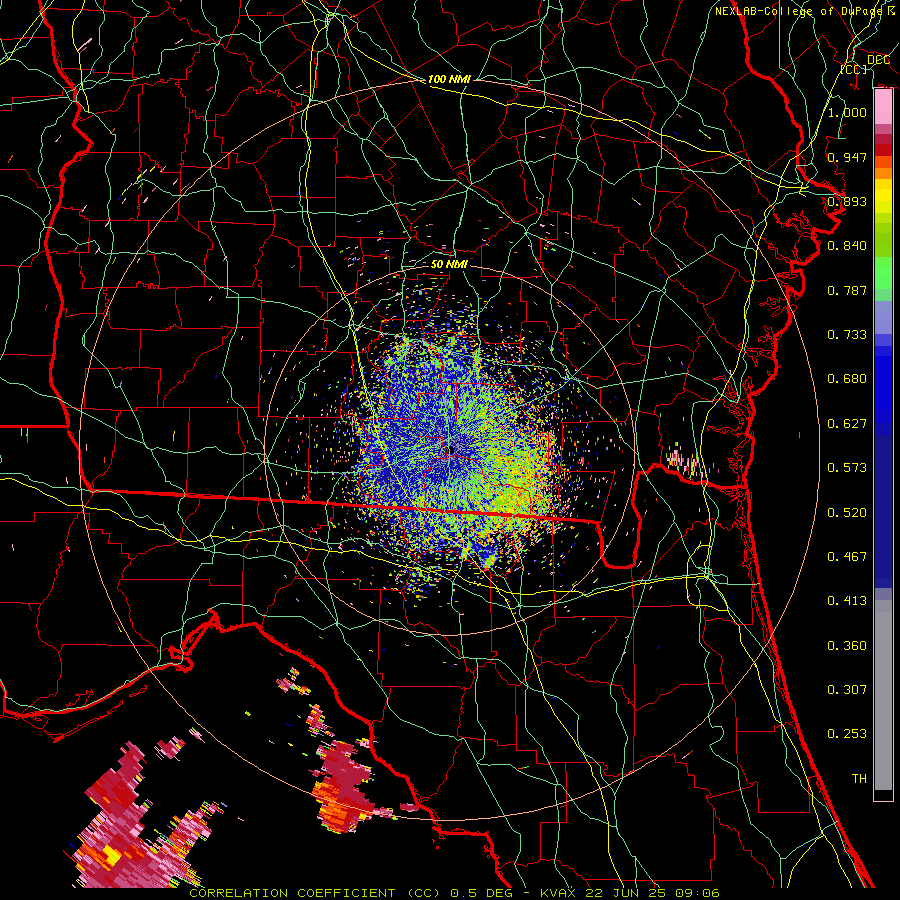900x900 pixels.
Task: Select the bright green segment of color bar
Action: [x=883, y=272]
